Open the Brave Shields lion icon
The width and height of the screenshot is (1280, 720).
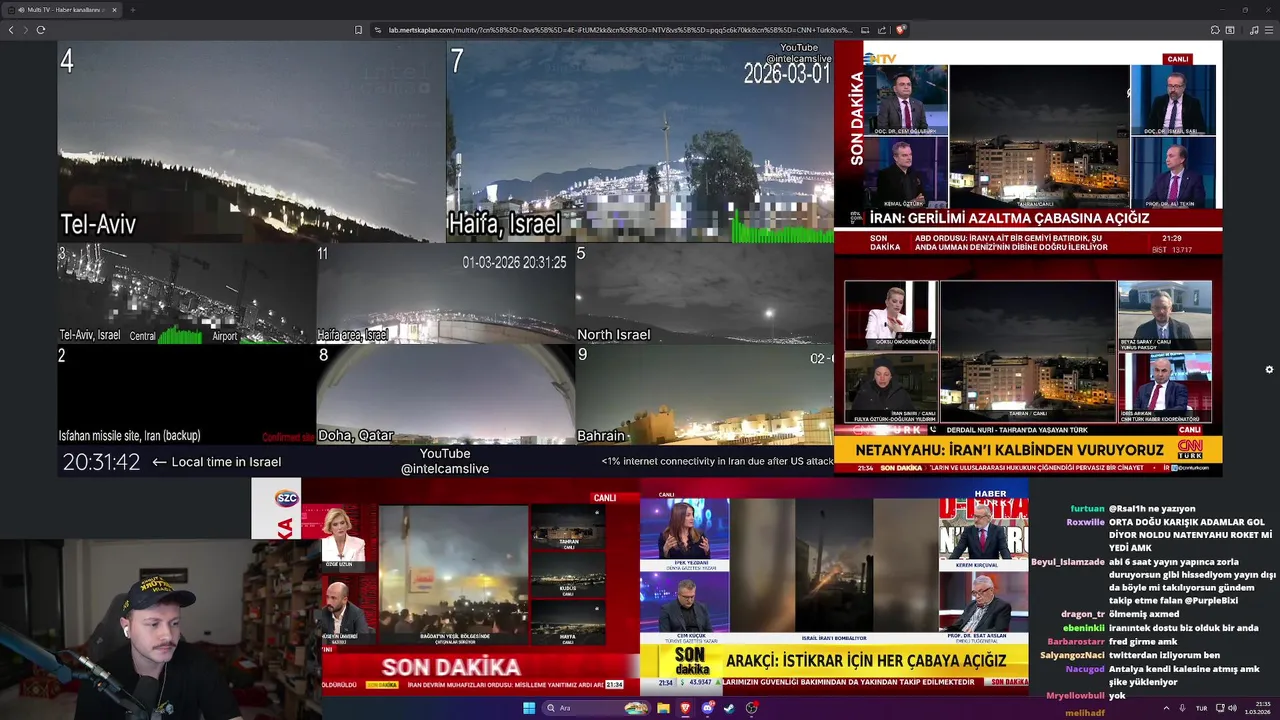point(901,30)
